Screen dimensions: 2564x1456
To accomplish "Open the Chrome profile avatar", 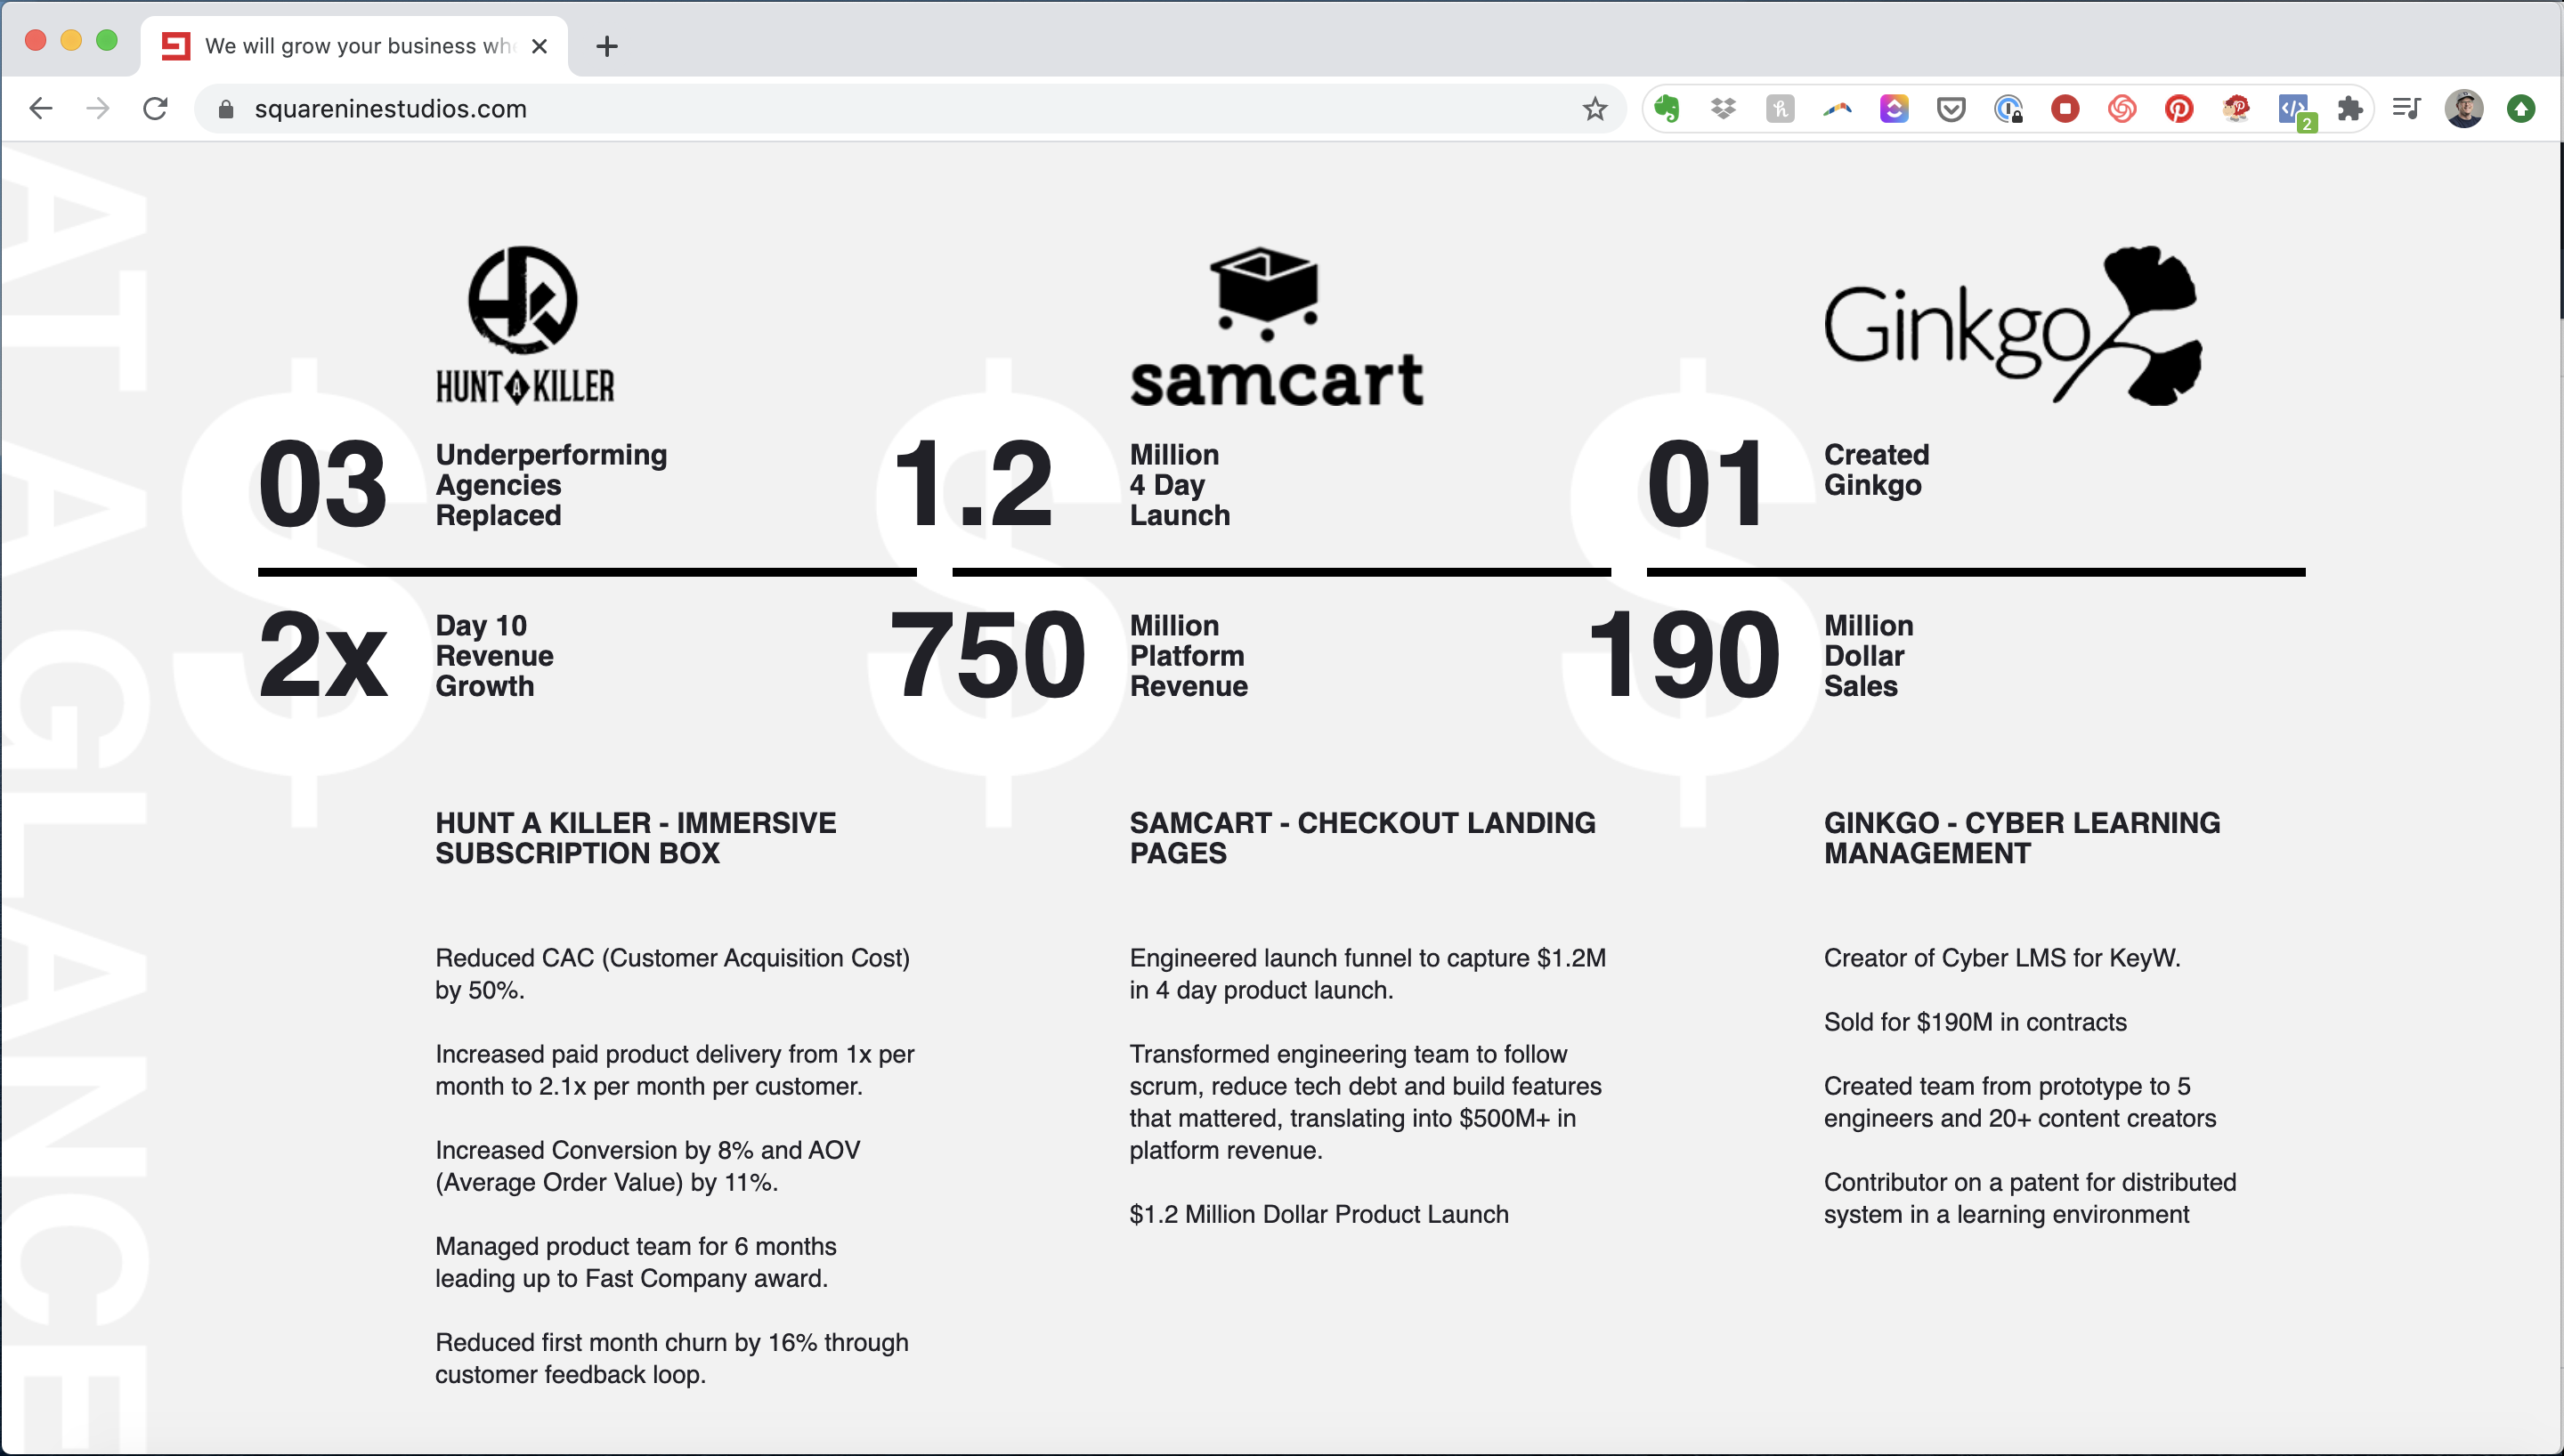I will tap(2464, 108).
